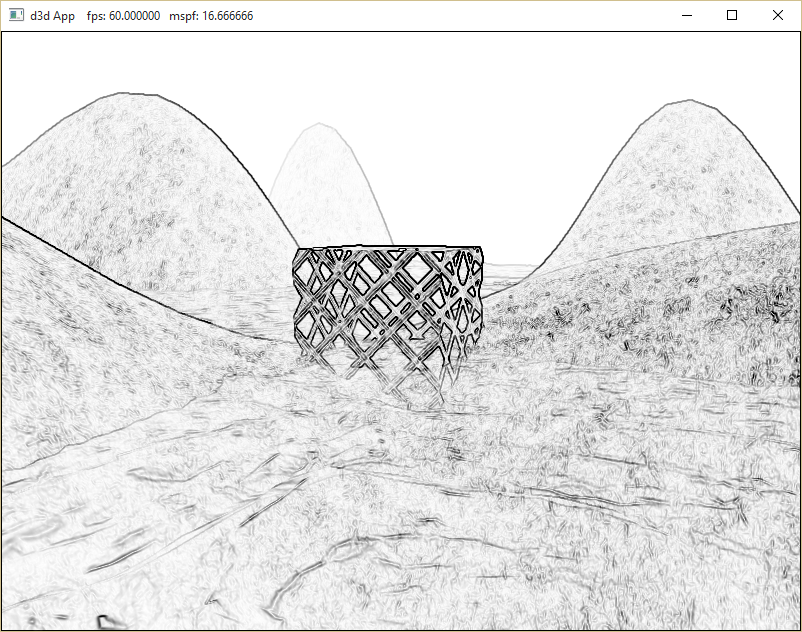The image size is (802, 632).
Task: Maximize the d3d App window
Action: (732, 16)
